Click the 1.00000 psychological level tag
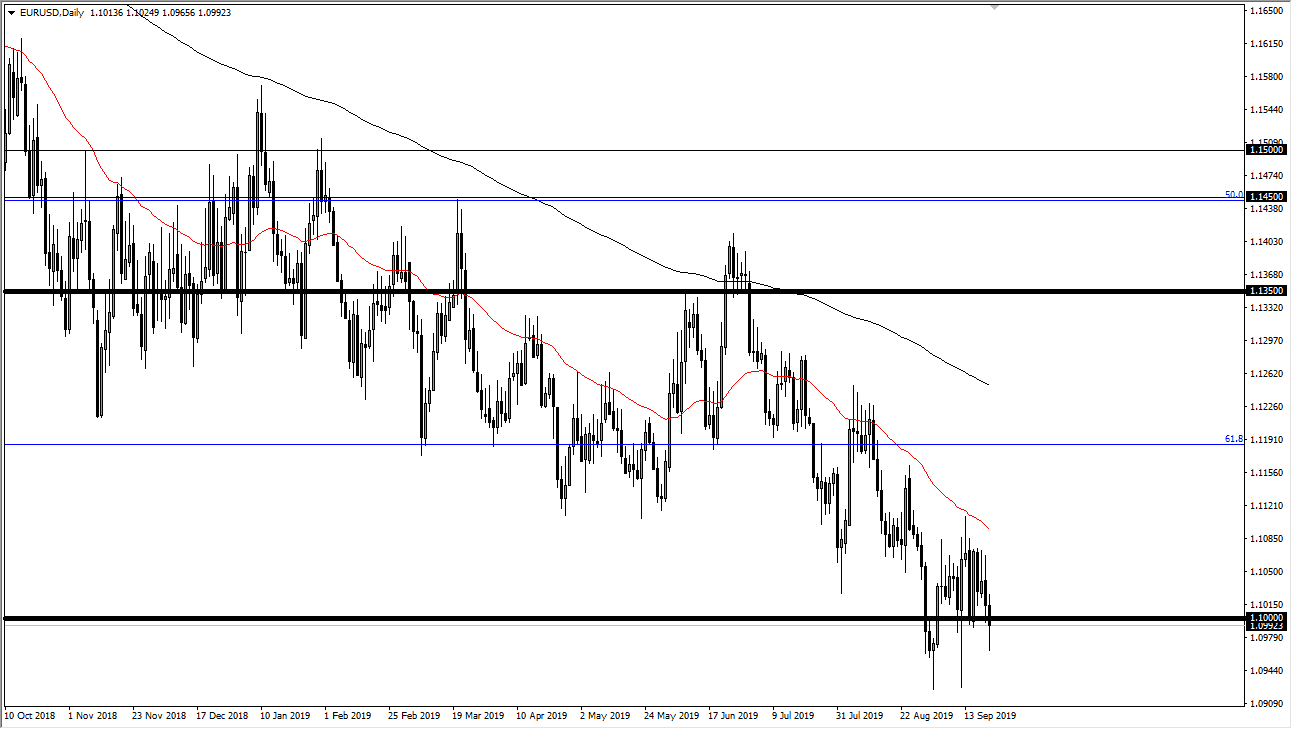Image resolution: width=1292 pixels, height=729 pixels. [x=1264, y=618]
